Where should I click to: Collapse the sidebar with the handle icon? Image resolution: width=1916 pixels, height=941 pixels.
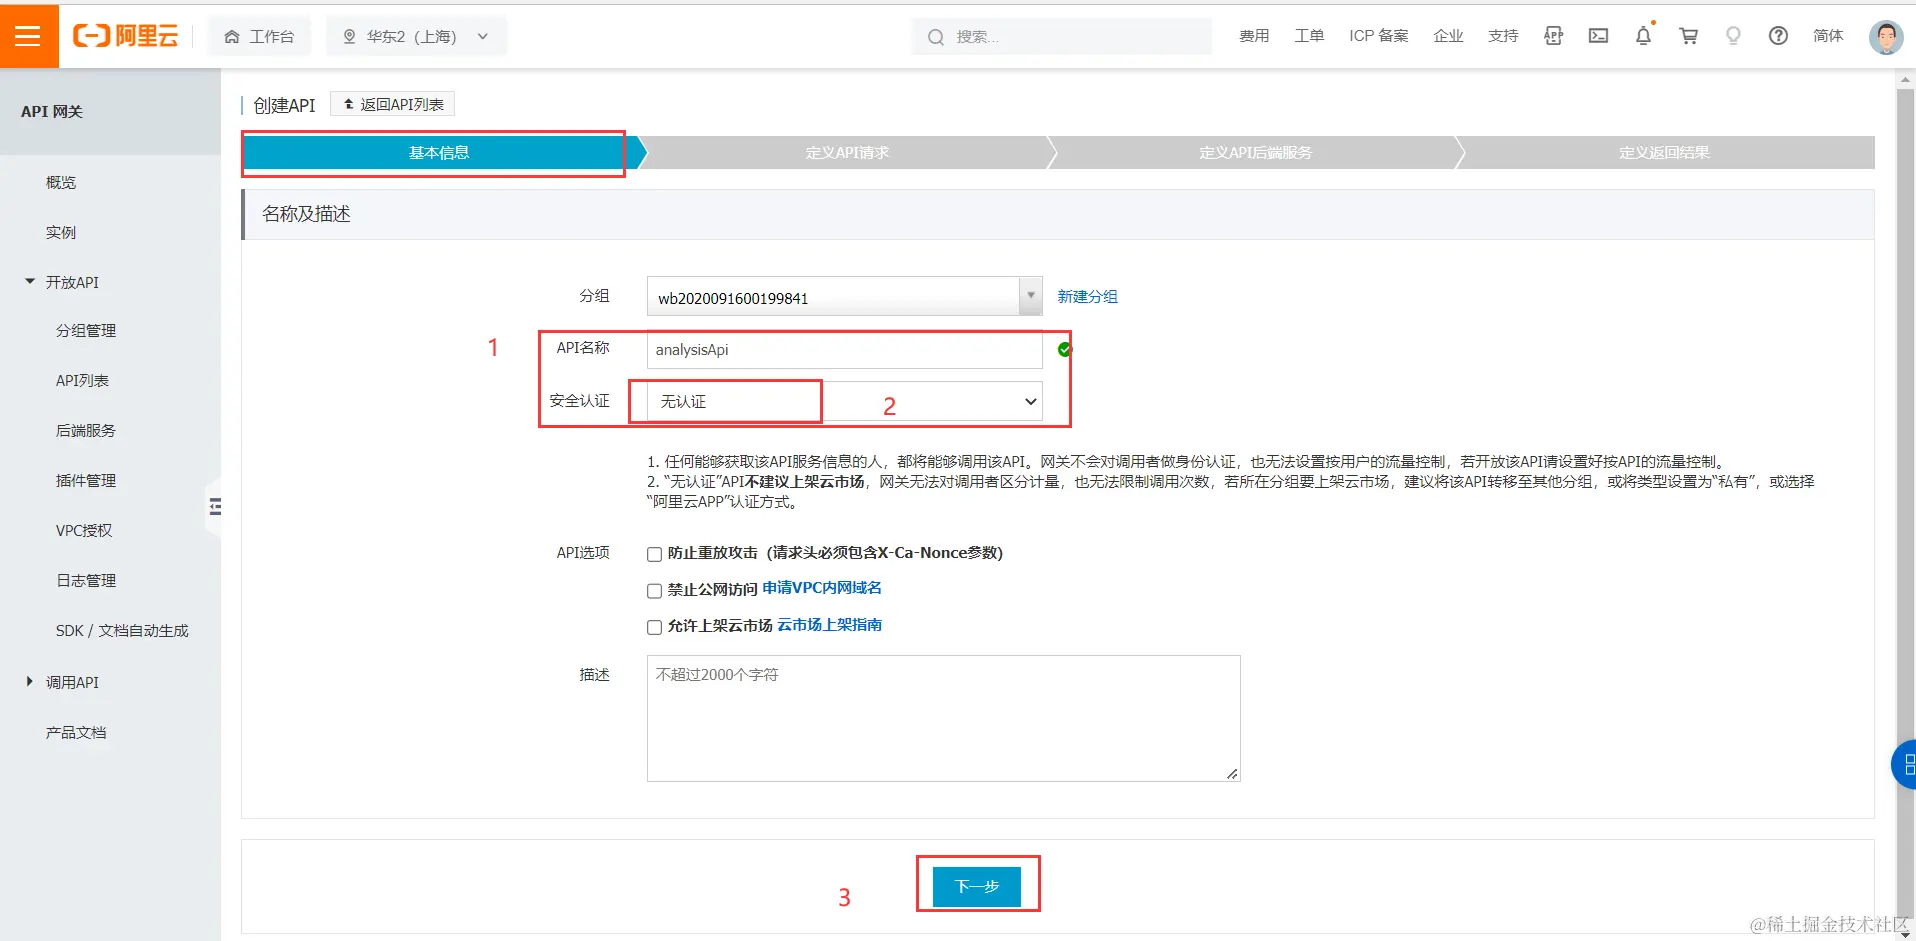pos(214,507)
